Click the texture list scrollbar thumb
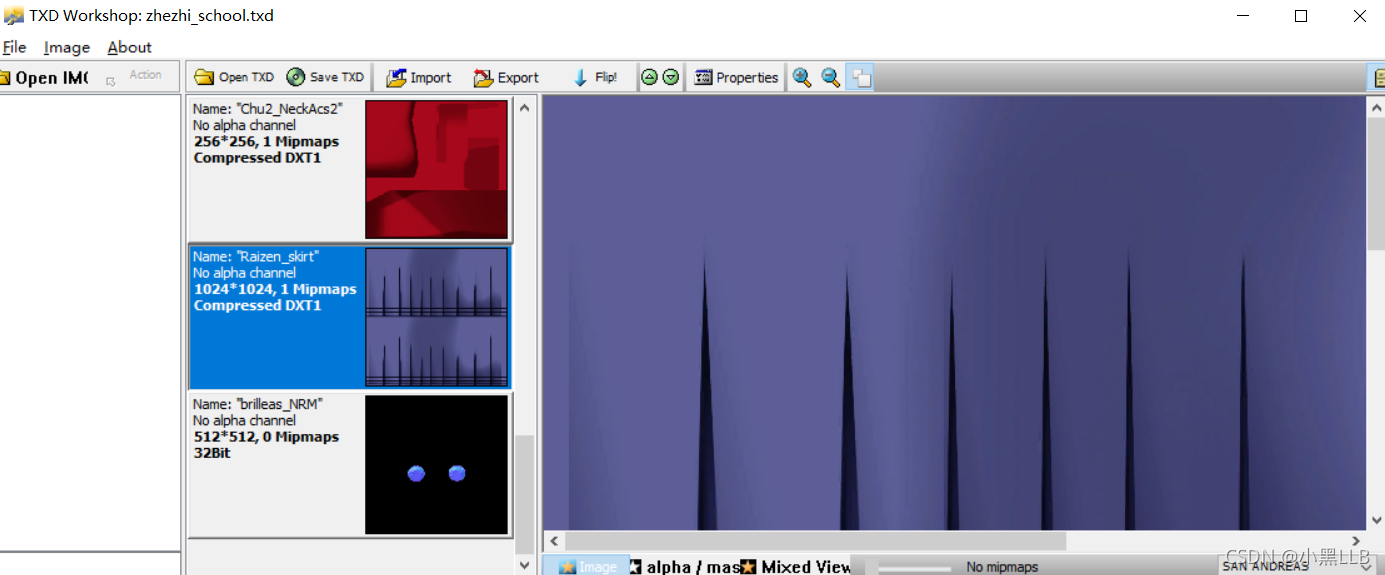1385x575 pixels. 525,494
